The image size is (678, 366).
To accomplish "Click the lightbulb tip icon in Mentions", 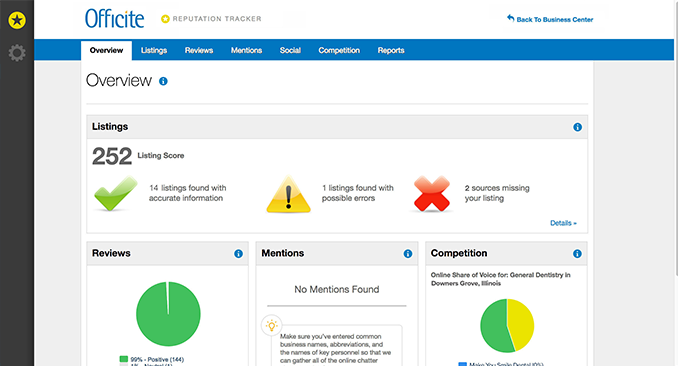I will (272, 325).
